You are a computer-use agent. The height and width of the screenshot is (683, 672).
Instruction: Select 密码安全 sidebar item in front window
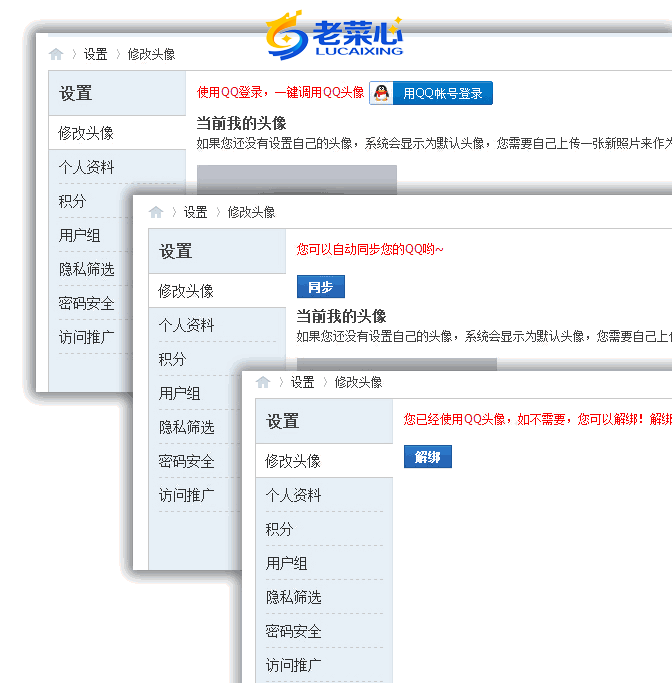tap(293, 631)
